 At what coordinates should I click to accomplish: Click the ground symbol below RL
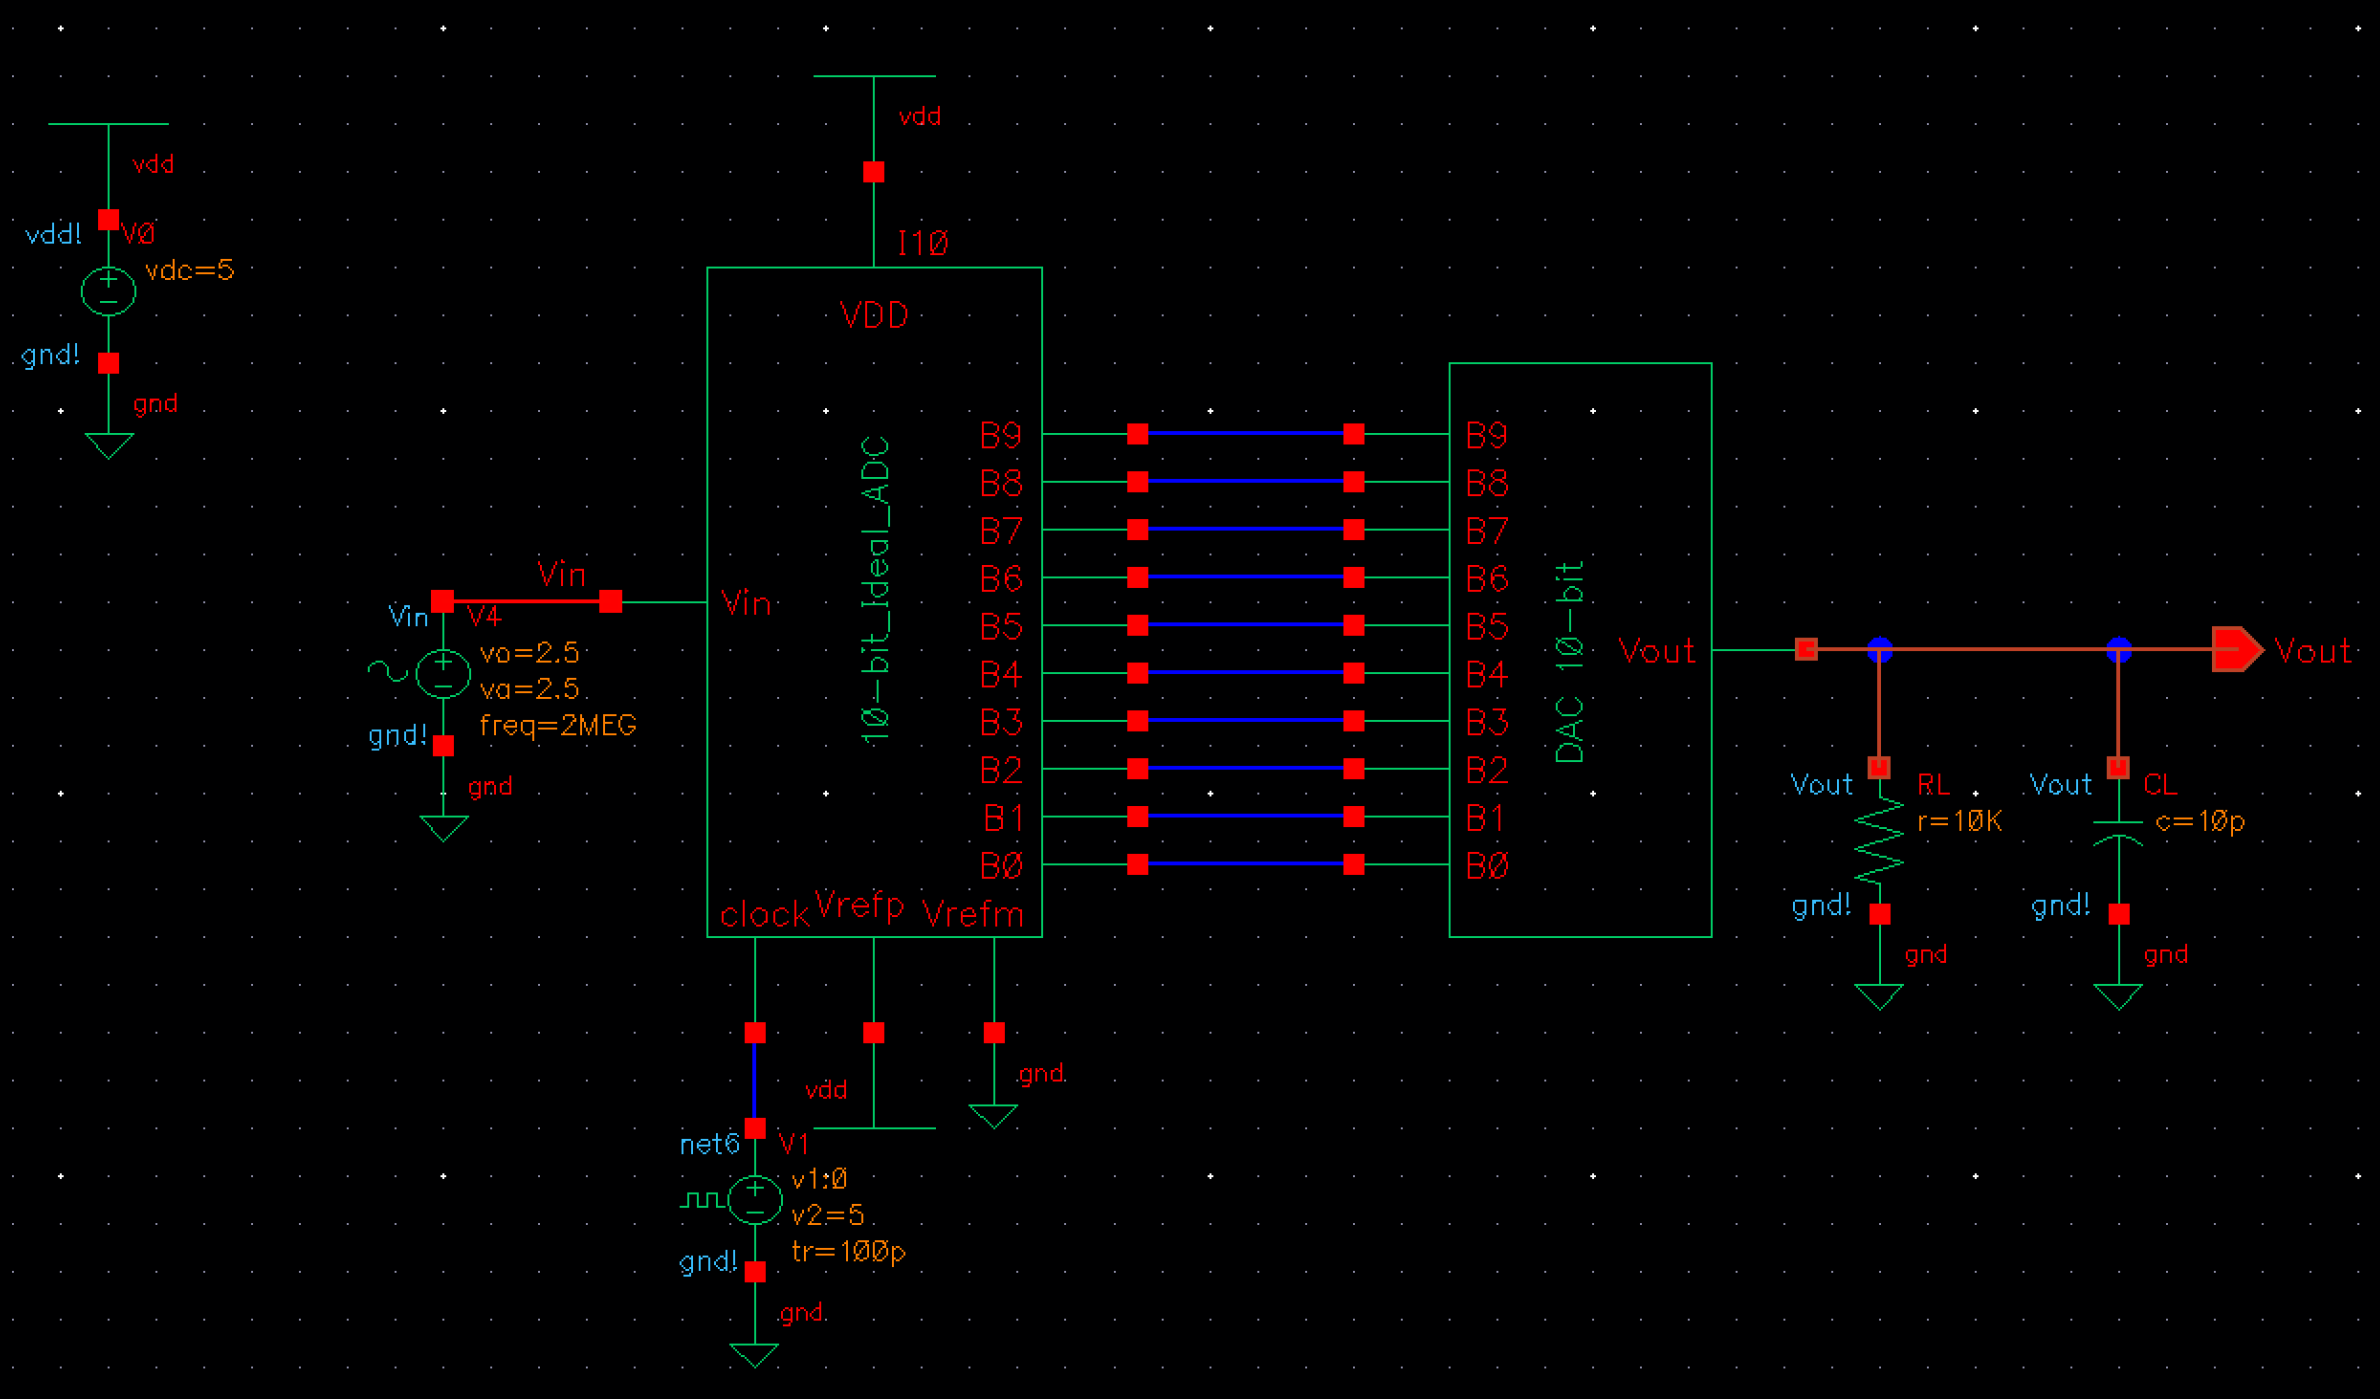(1878, 995)
